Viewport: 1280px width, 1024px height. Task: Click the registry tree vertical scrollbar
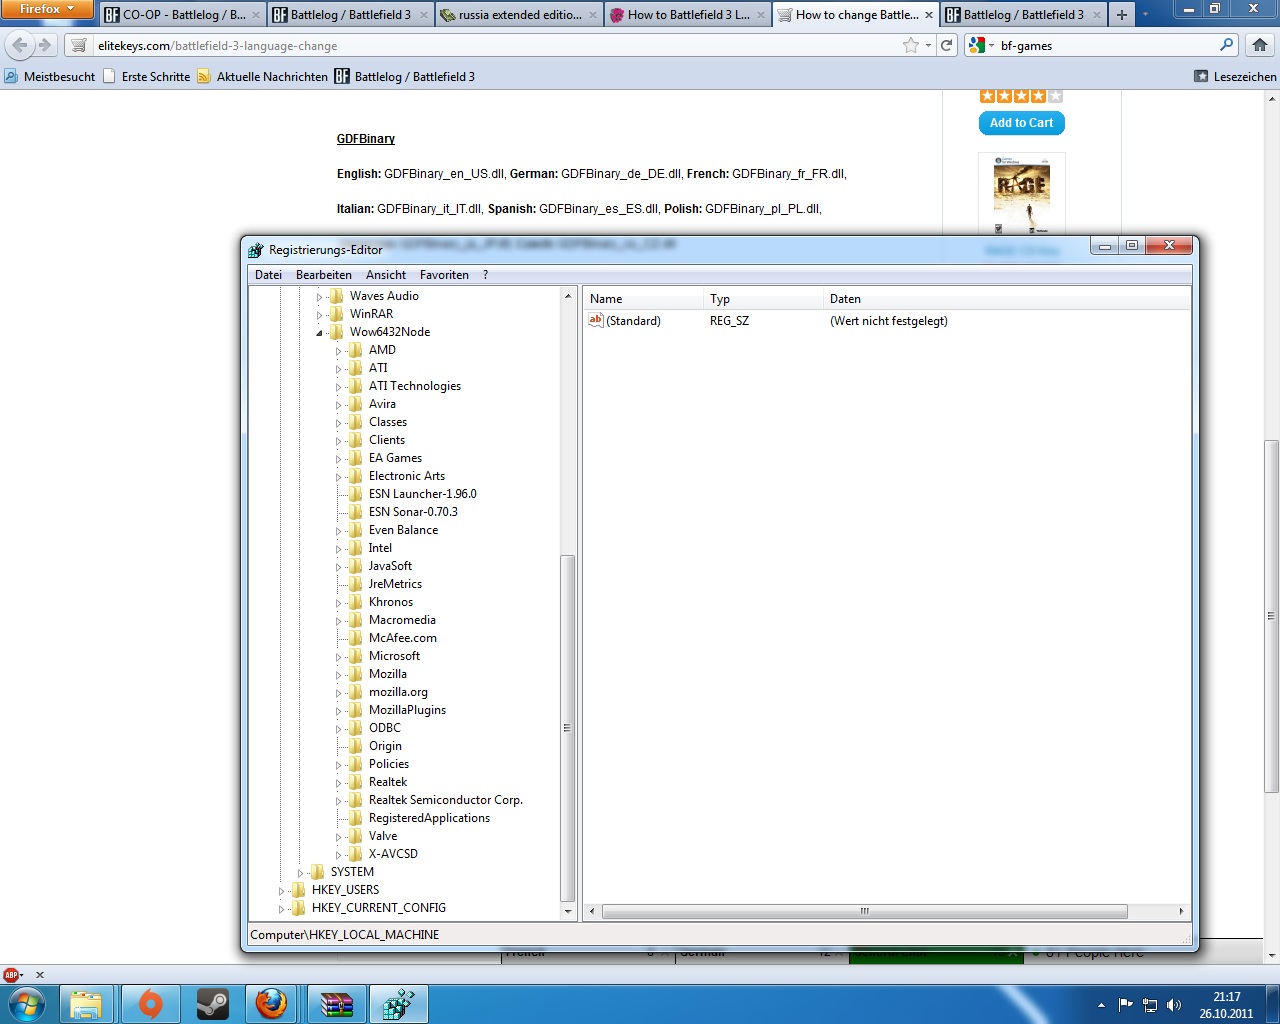(568, 727)
